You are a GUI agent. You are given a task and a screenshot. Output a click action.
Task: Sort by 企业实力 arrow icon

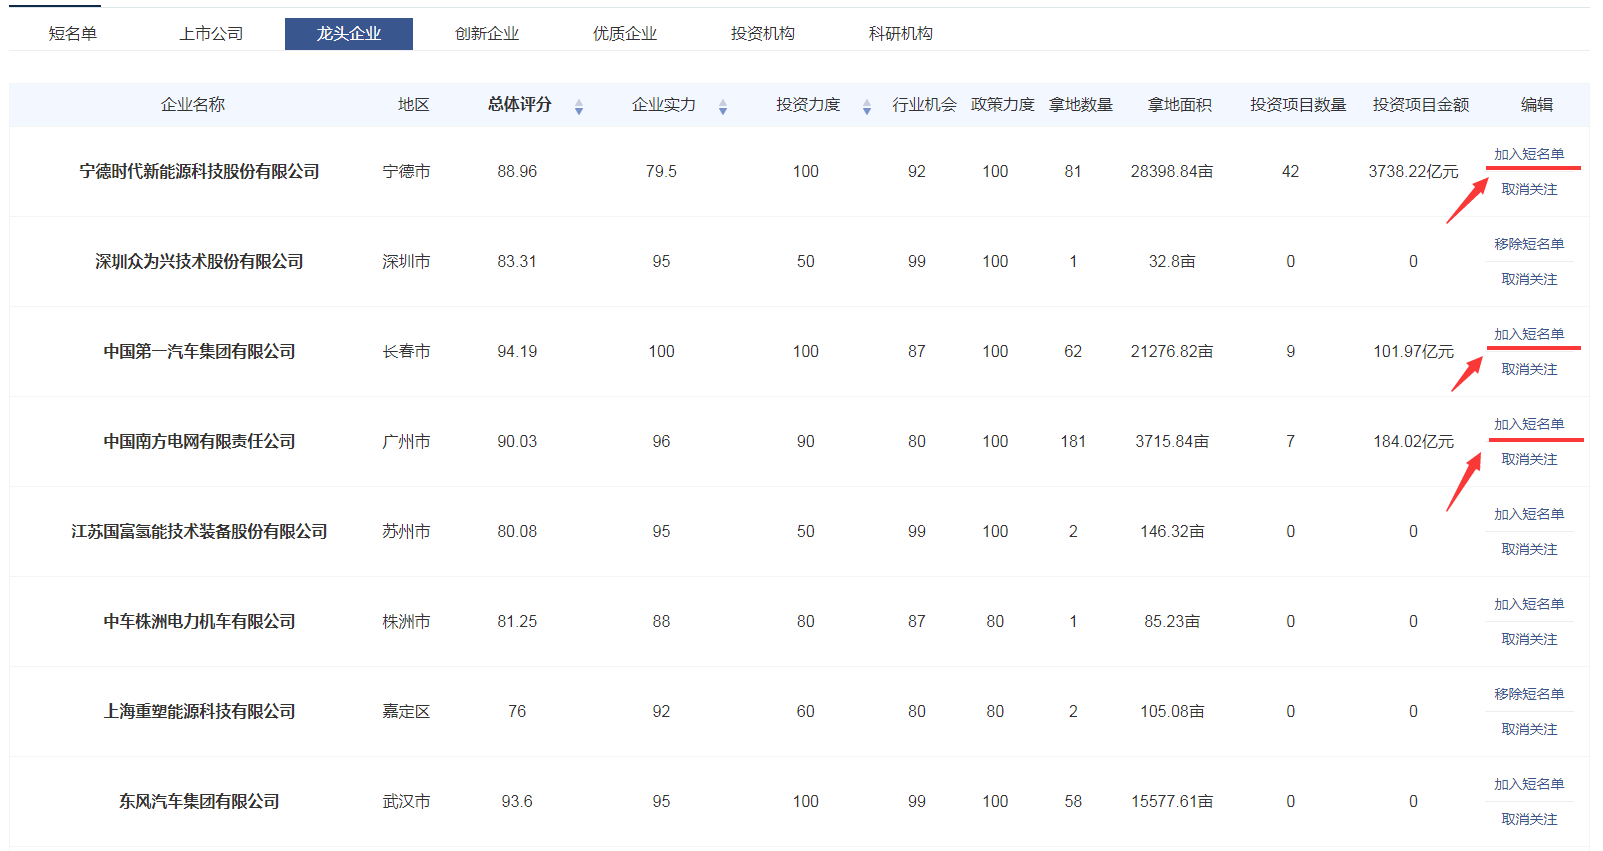[722, 106]
